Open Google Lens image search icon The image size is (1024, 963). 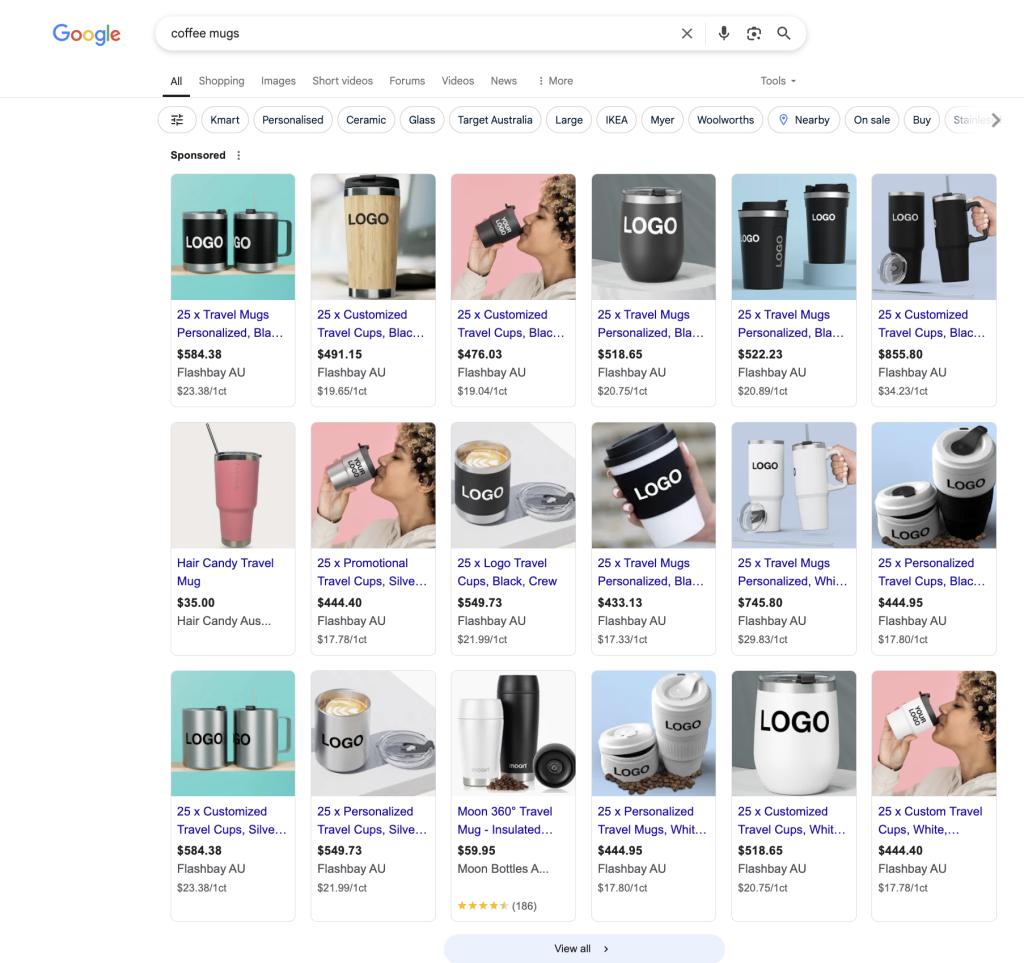754,33
